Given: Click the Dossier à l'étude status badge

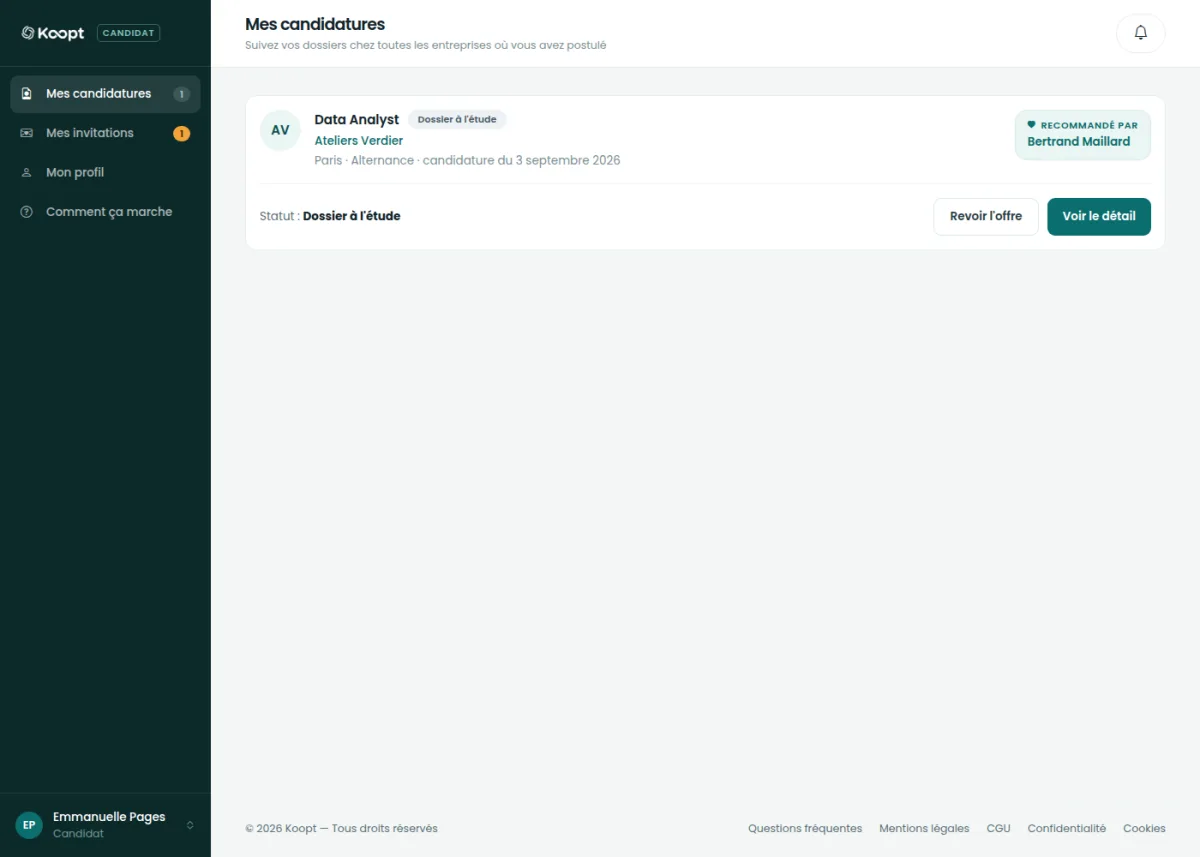Looking at the screenshot, I should pos(457,120).
